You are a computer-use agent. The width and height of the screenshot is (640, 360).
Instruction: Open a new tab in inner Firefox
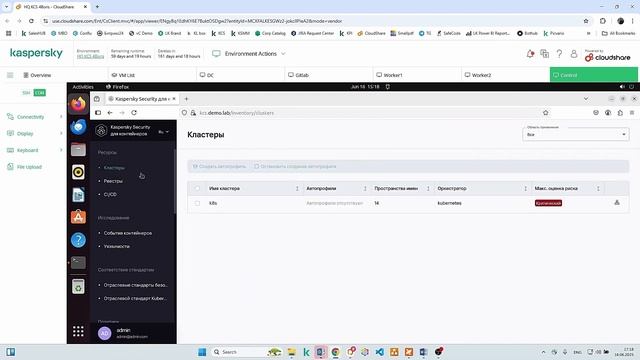[186, 99]
